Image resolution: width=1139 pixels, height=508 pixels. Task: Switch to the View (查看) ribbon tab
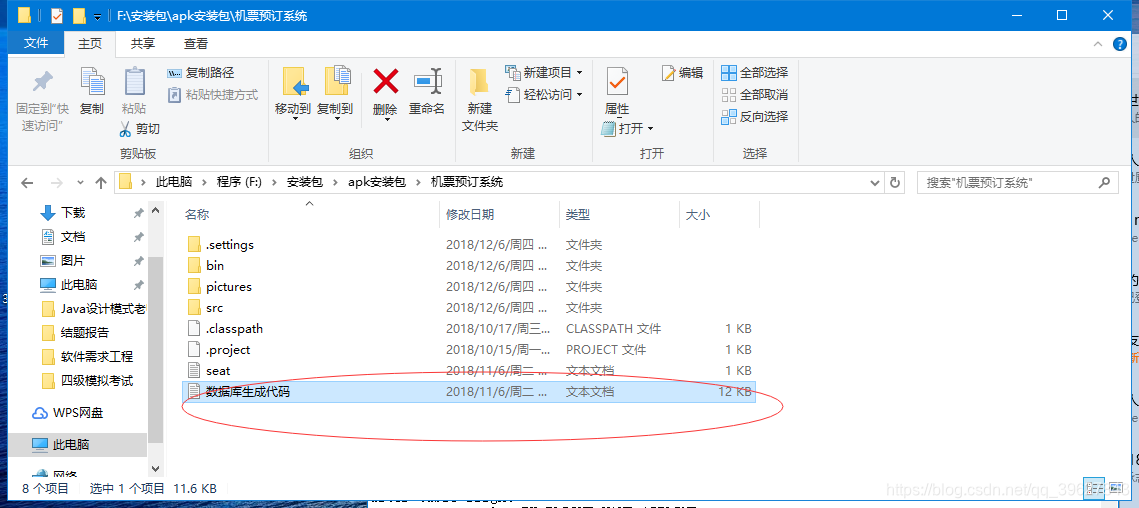click(195, 44)
